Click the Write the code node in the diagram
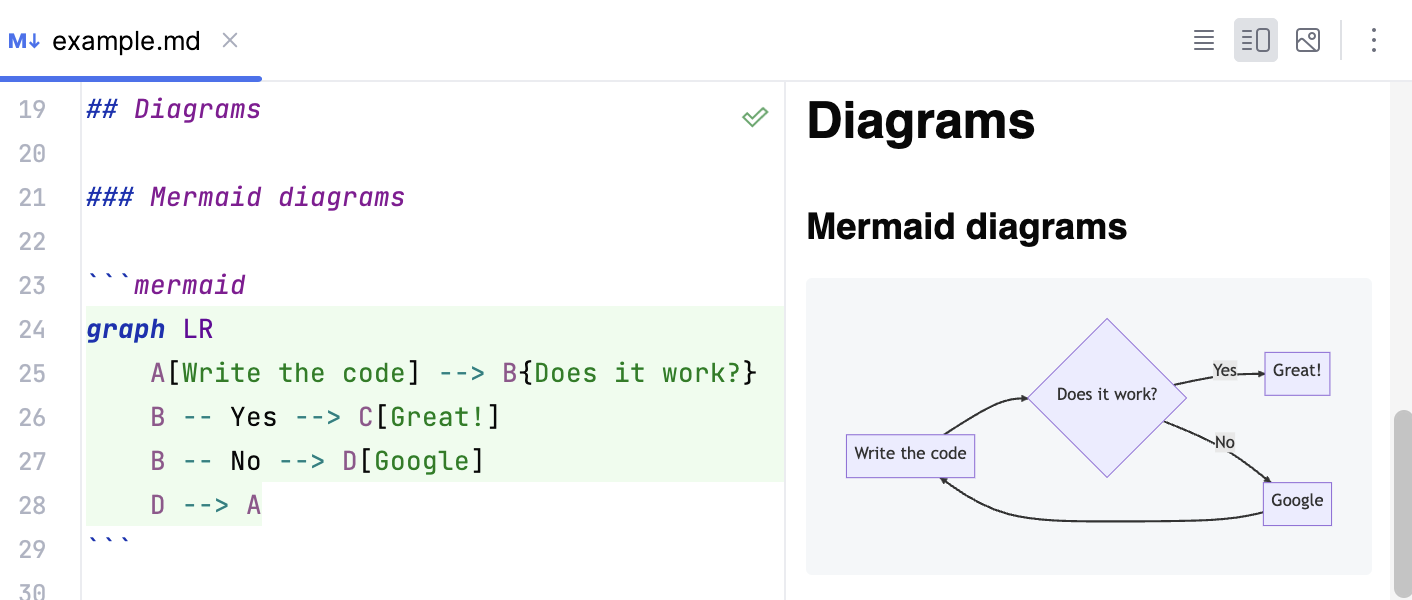1412x600 pixels. pos(910,455)
